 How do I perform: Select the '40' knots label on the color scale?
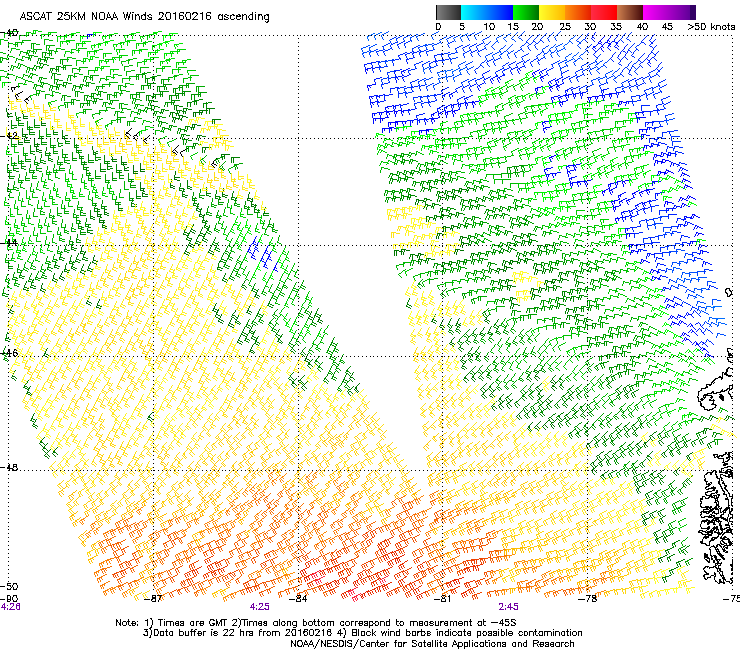(642, 27)
